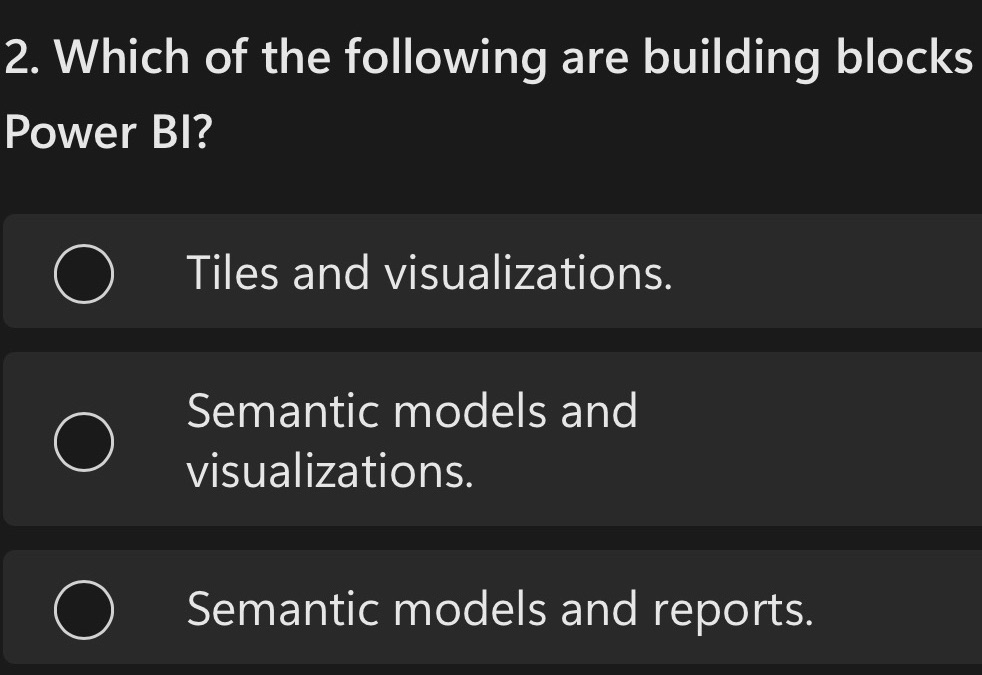
Task: Click the "Semantic models and" line of option two
Action: [412, 411]
